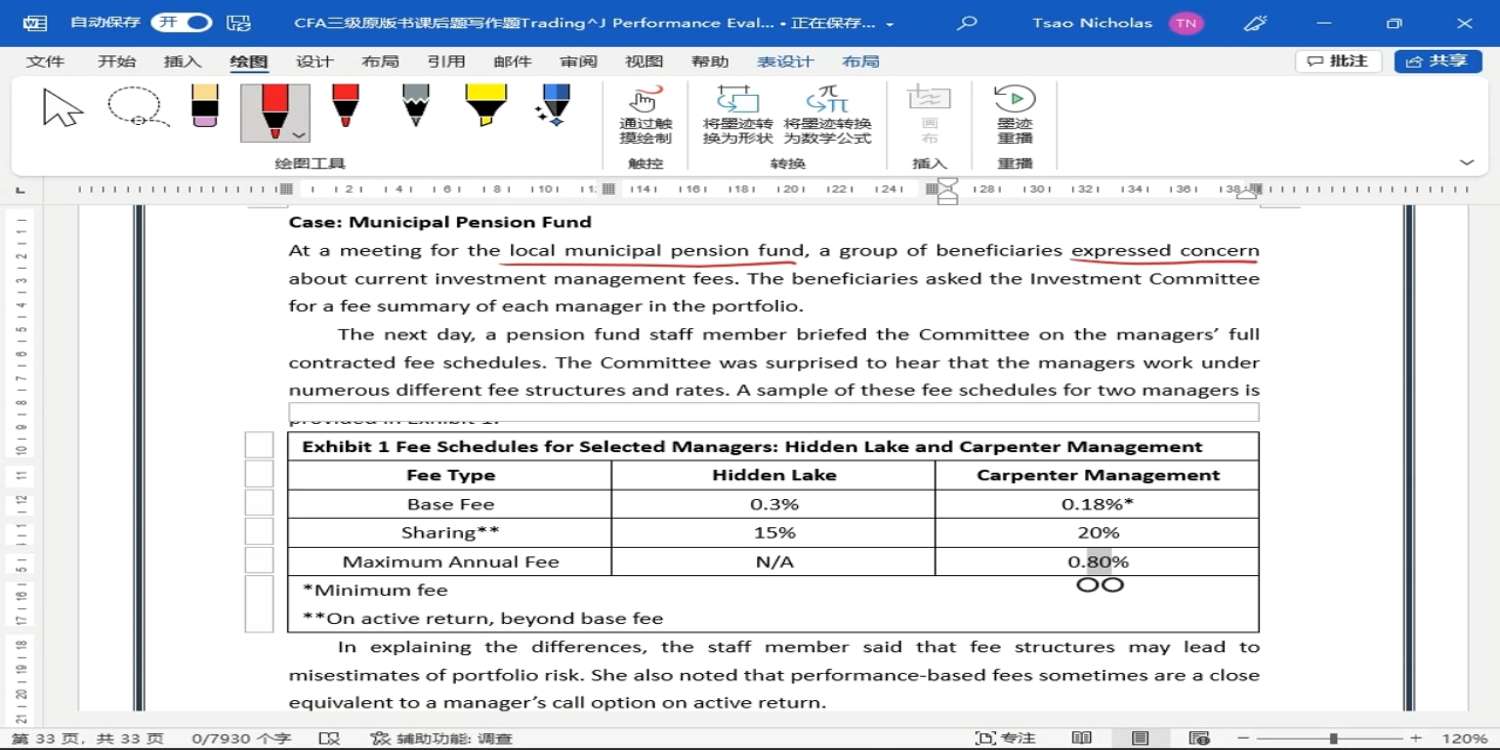Open the 邮件 (Mailings) tab
The image size is (1500, 750).
512,62
